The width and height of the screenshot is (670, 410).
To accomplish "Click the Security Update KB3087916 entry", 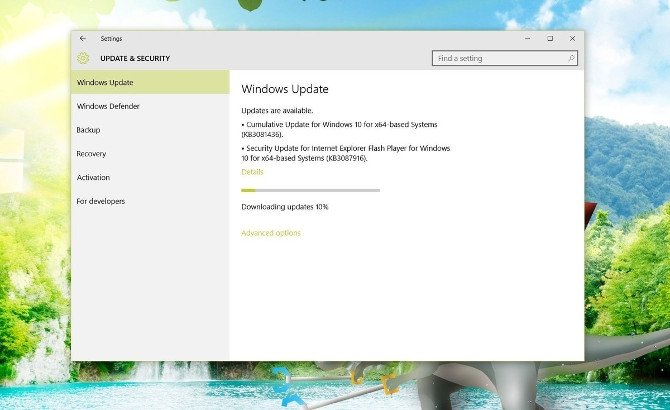I will [346, 153].
